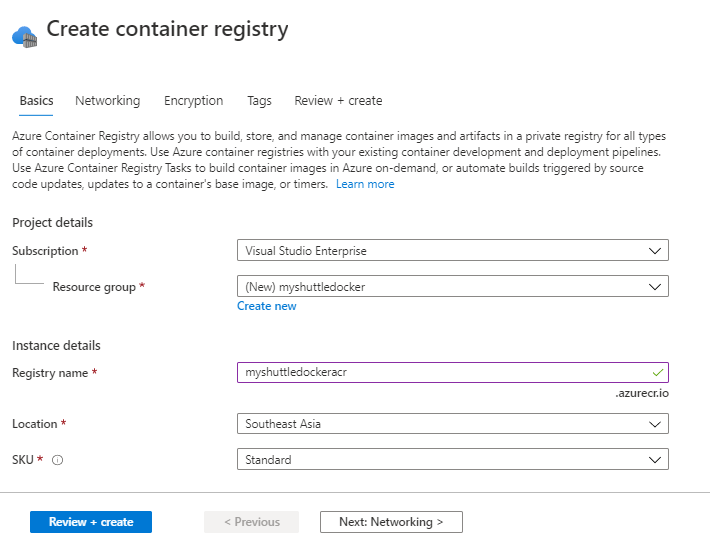Open the Subscription dropdown

click(x=453, y=250)
